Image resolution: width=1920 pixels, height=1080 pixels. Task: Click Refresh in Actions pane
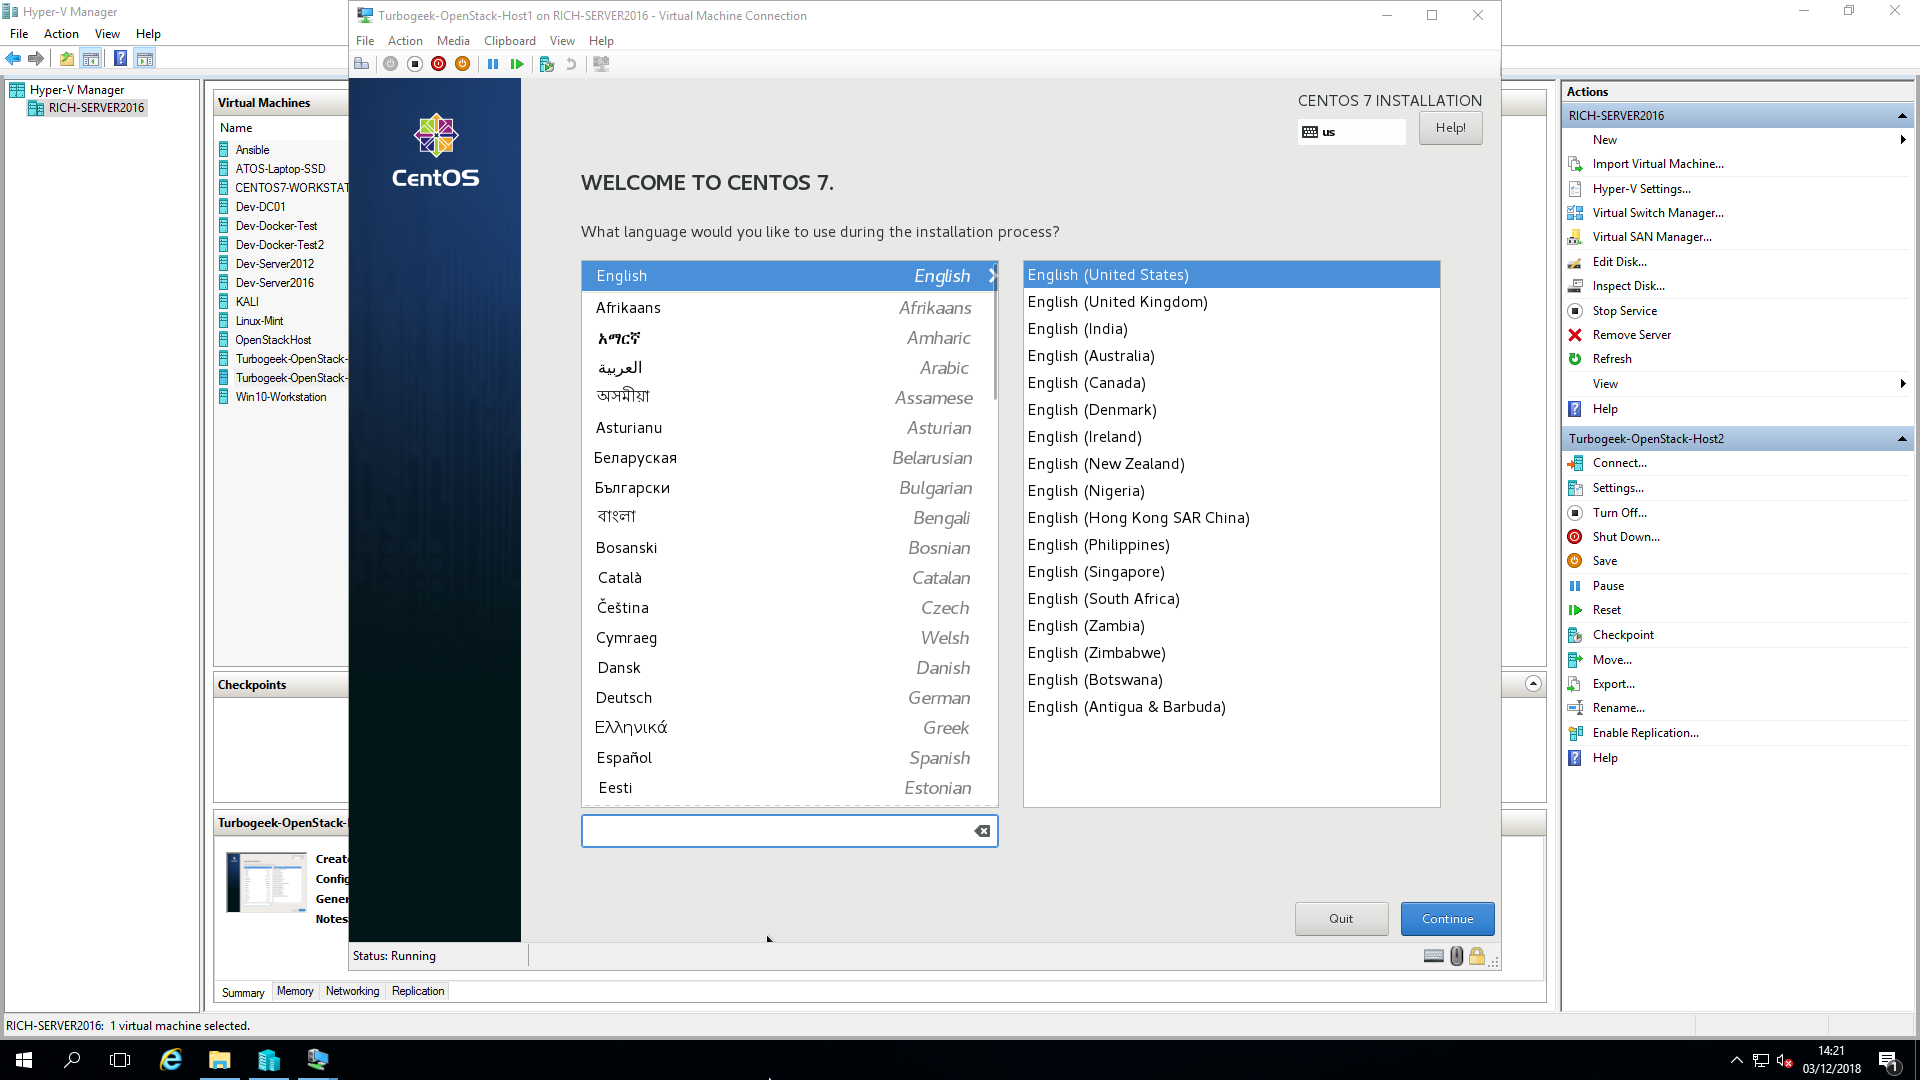click(x=1611, y=359)
